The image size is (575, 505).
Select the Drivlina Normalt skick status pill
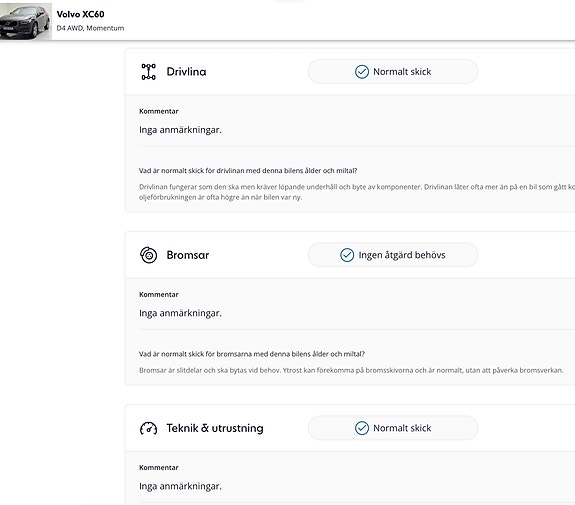pos(393,72)
